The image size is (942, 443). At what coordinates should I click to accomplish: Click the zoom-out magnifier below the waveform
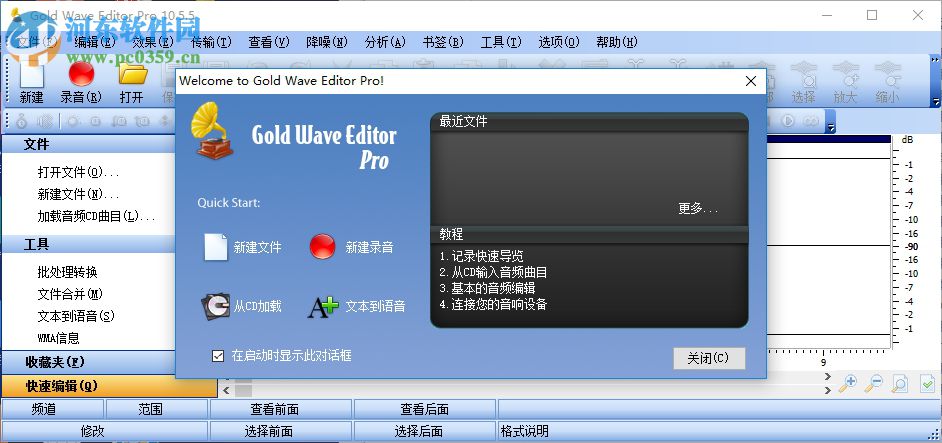873,383
